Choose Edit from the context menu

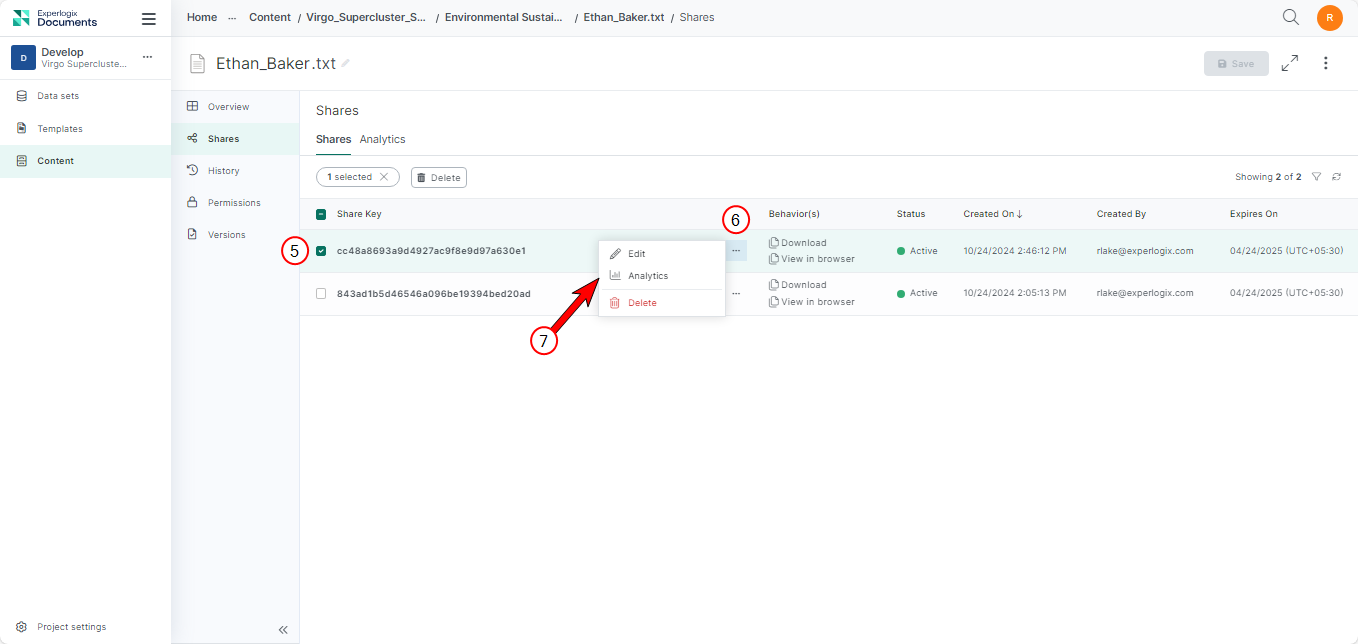click(x=636, y=254)
